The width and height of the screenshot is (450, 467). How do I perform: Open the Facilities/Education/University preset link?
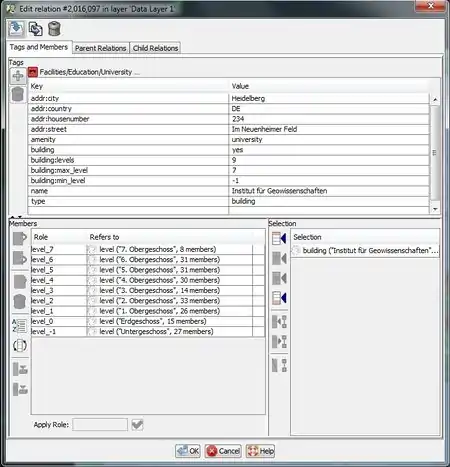pos(85,72)
